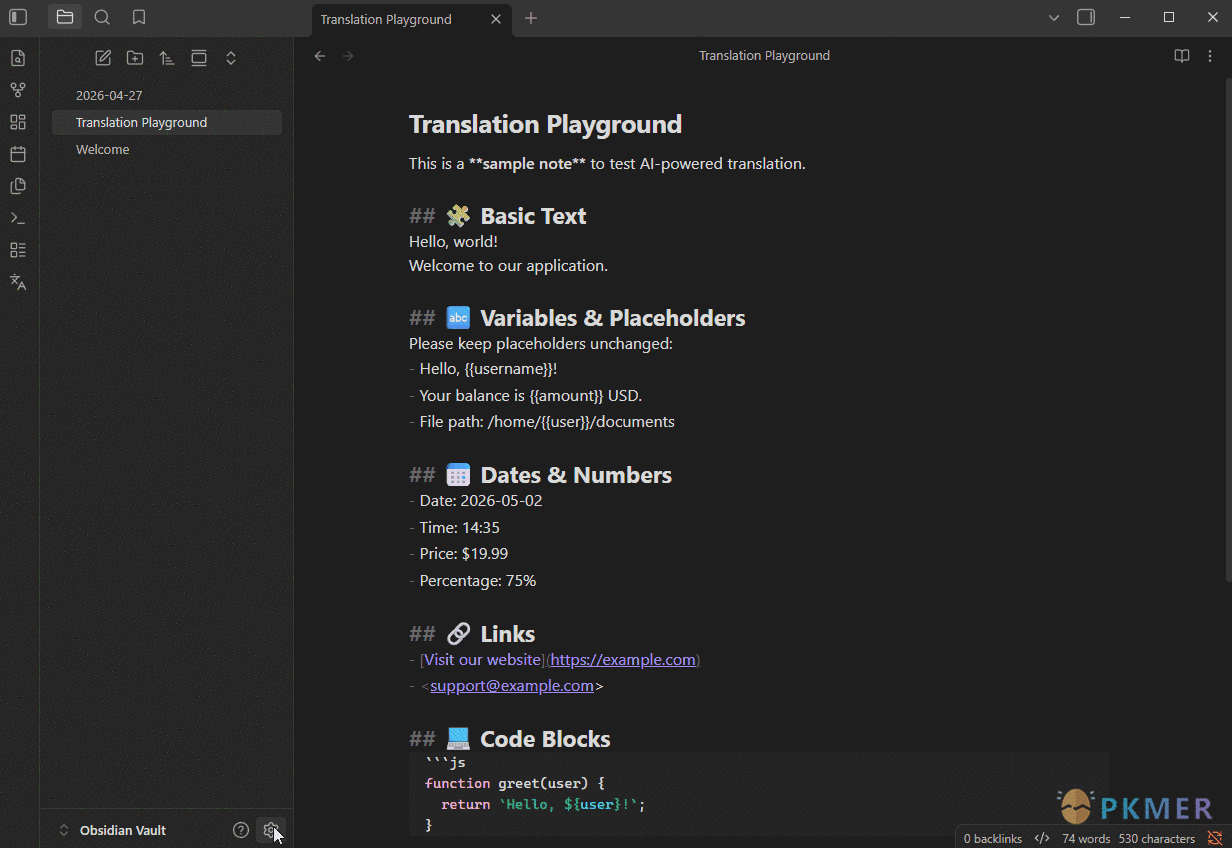
Task: Insert template ribbon icon
Action: tap(18, 186)
